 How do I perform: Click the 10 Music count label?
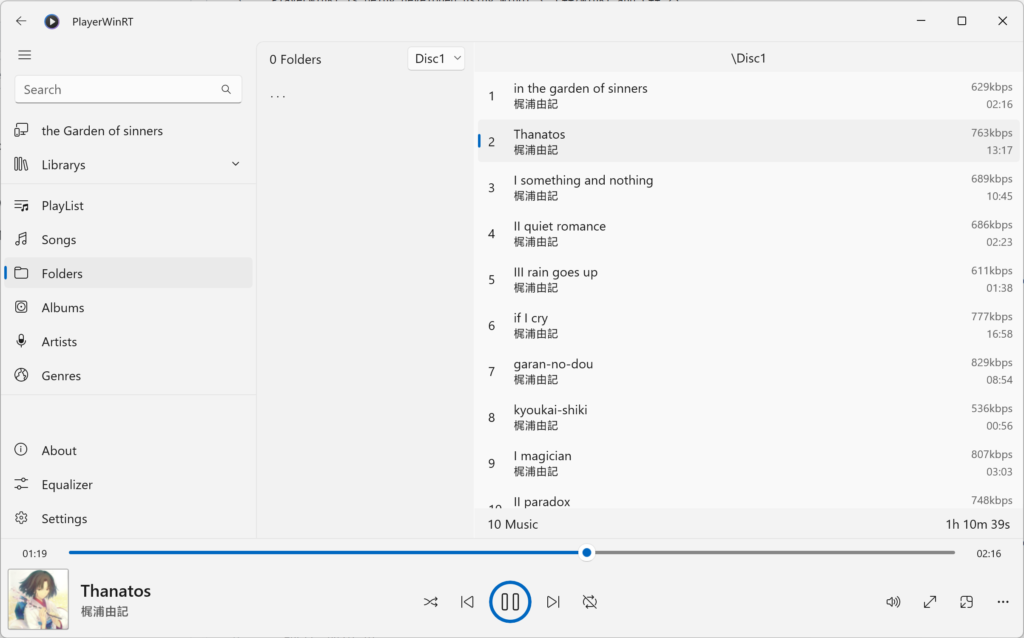pos(513,524)
